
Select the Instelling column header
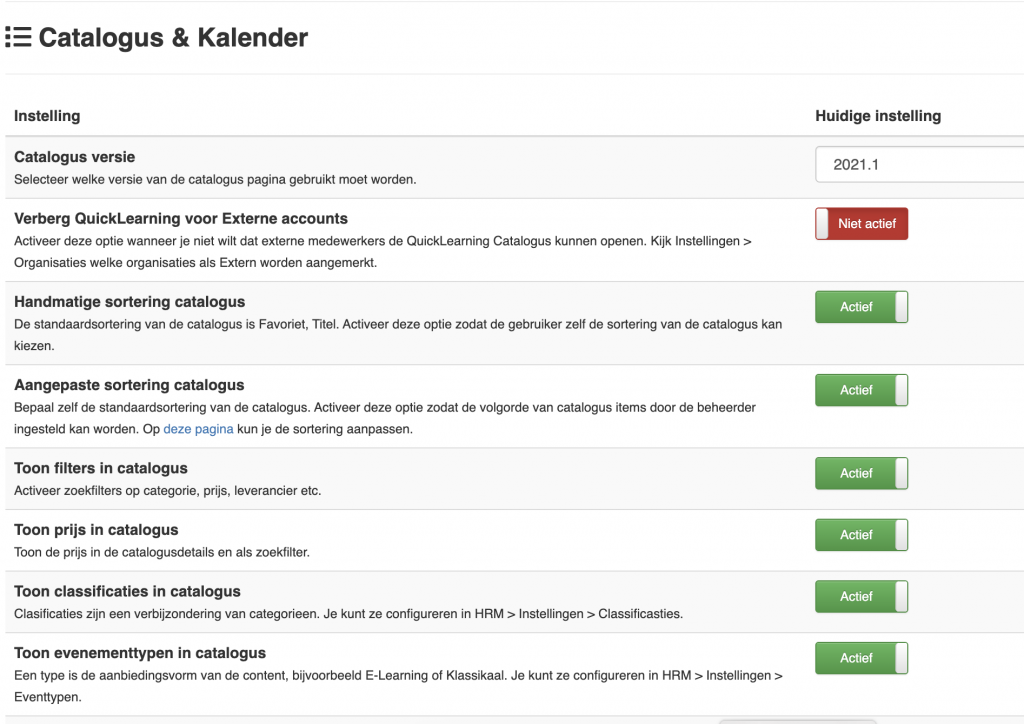tap(47, 116)
